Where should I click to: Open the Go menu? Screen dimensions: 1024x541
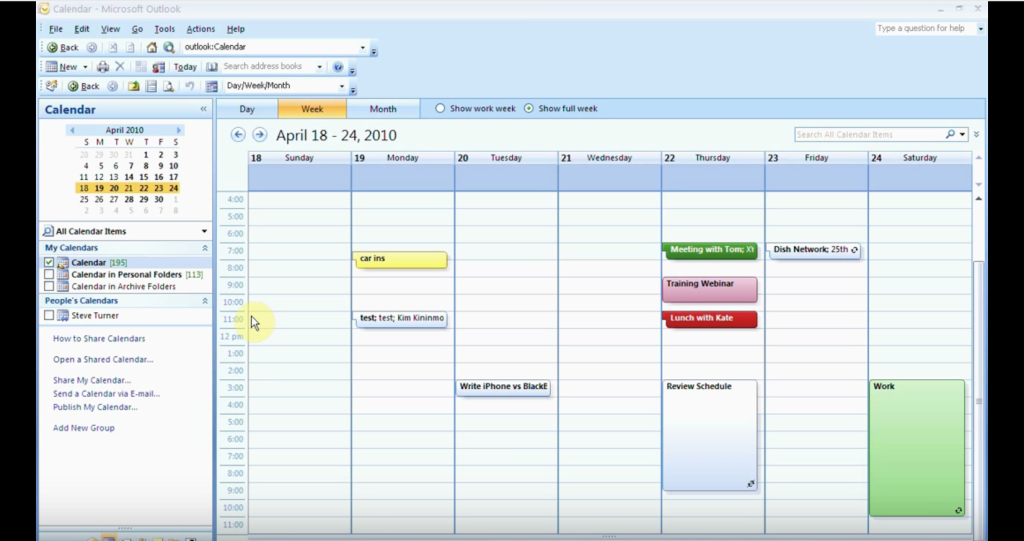coord(137,29)
